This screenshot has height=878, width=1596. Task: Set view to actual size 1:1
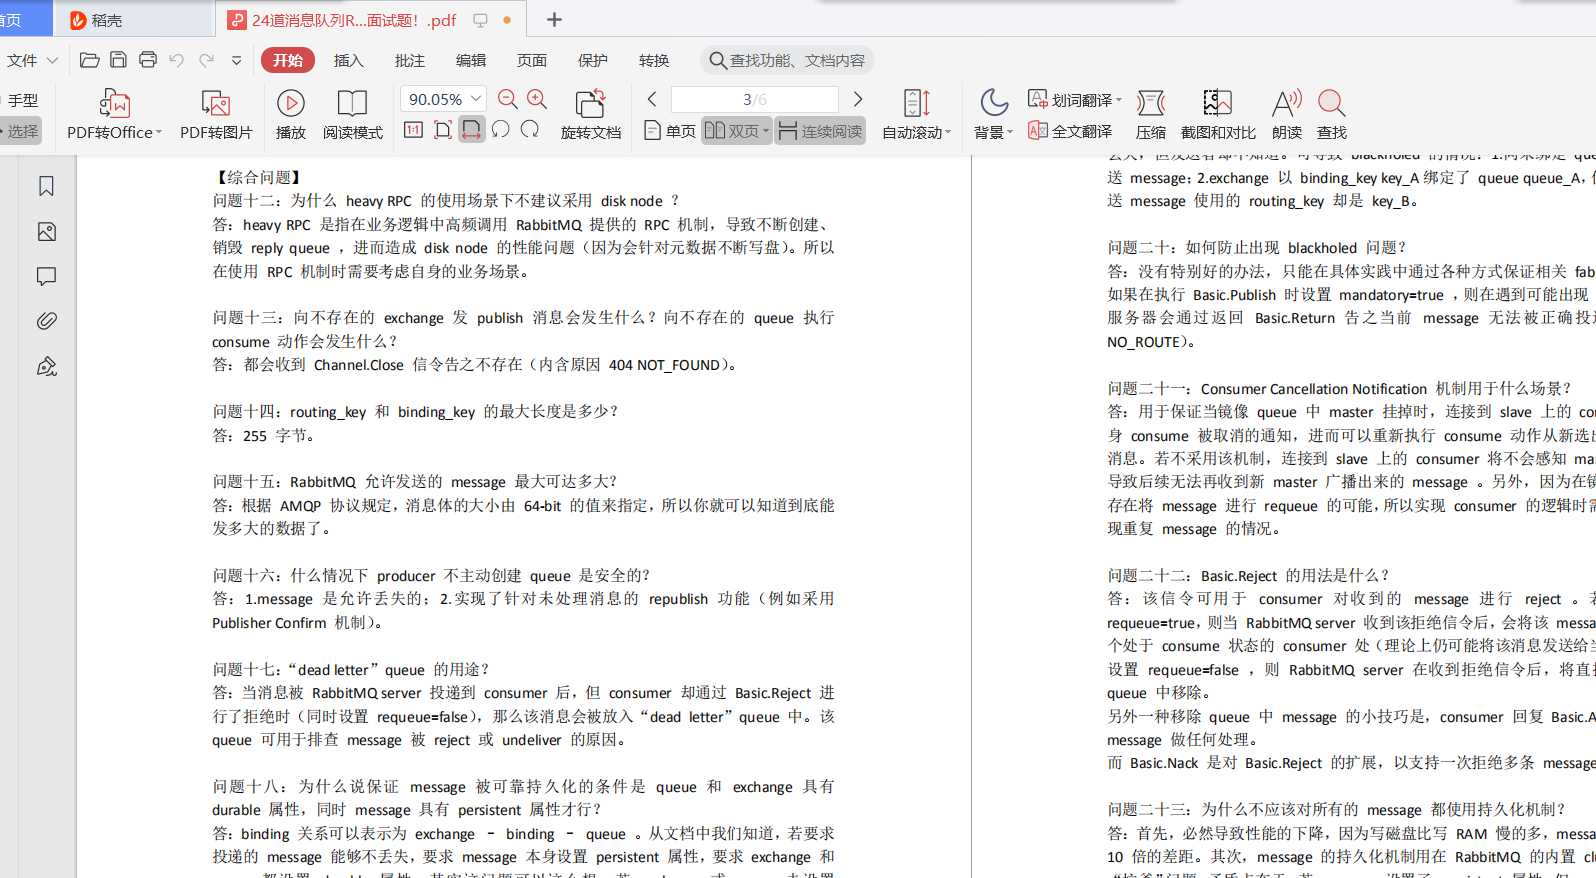pos(413,130)
